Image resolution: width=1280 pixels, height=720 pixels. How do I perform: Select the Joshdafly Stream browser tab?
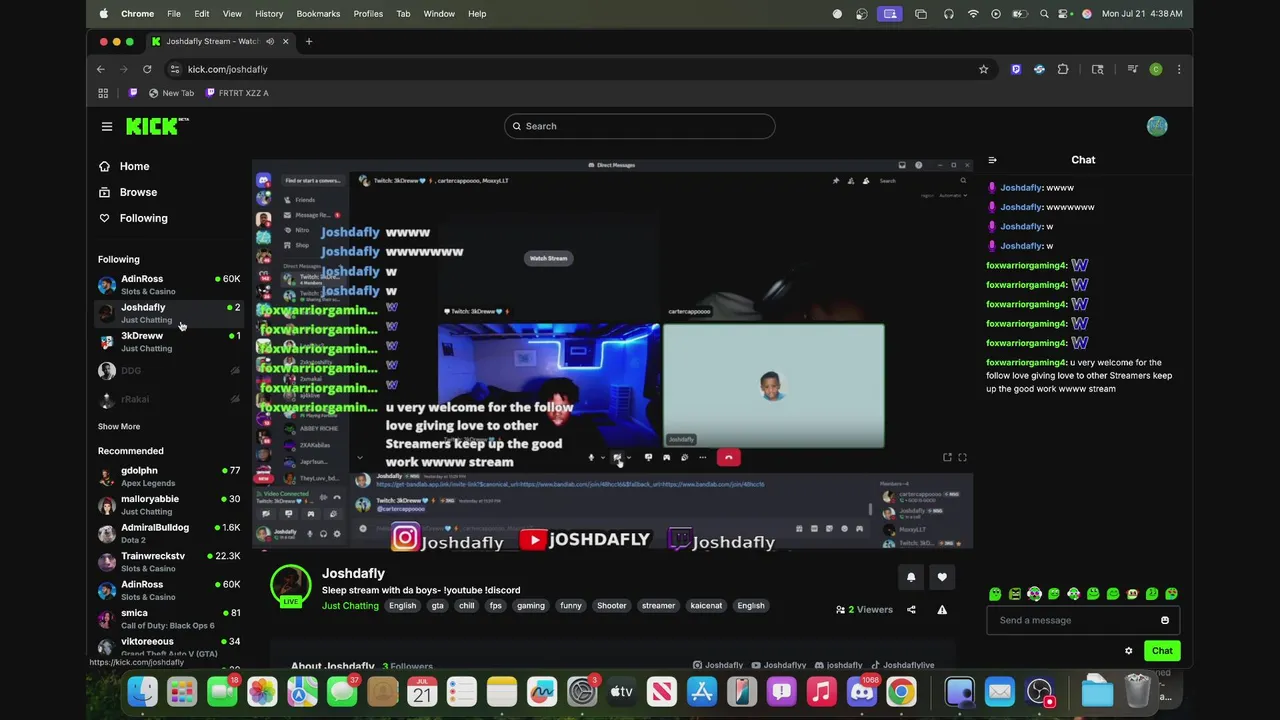pyautogui.click(x=220, y=41)
